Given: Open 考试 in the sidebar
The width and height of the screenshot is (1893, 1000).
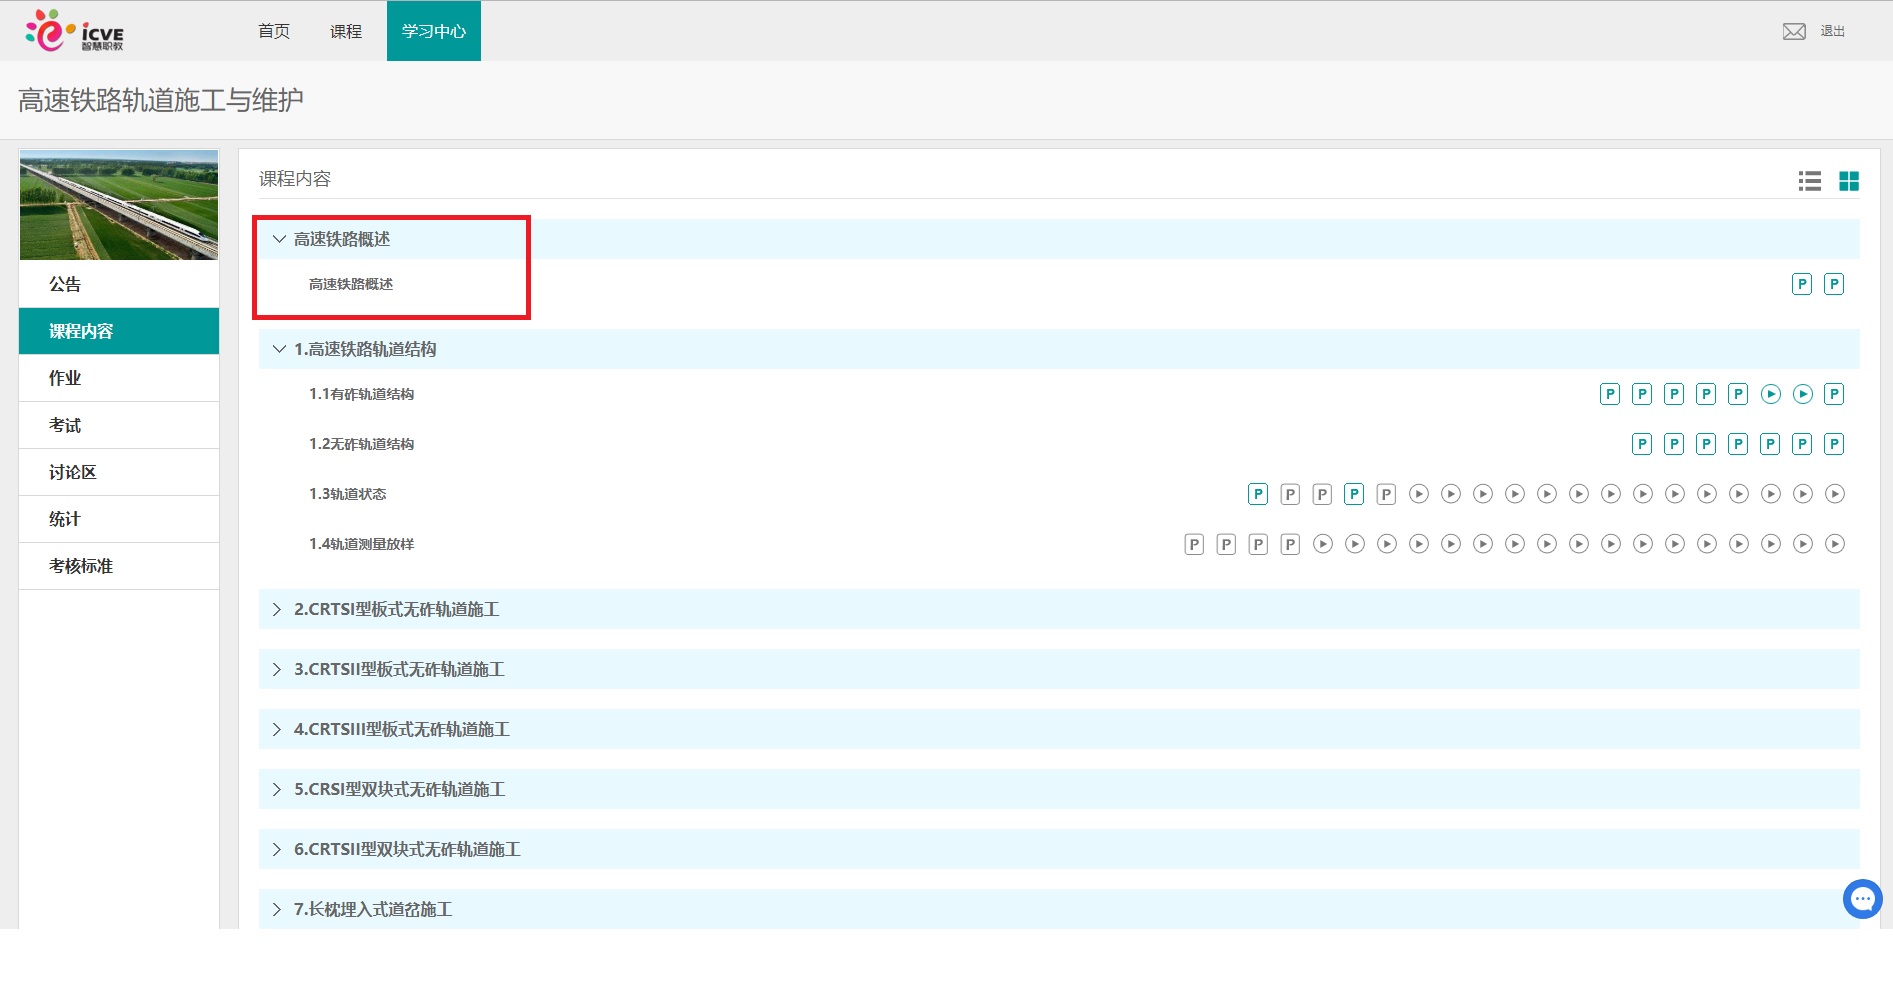Looking at the screenshot, I should click(x=119, y=425).
